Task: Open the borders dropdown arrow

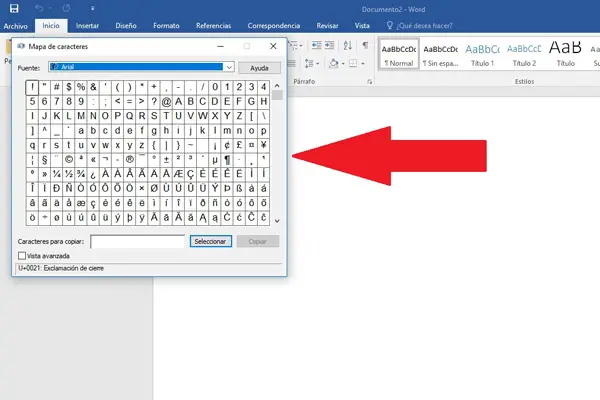Action: [x=363, y=64]
